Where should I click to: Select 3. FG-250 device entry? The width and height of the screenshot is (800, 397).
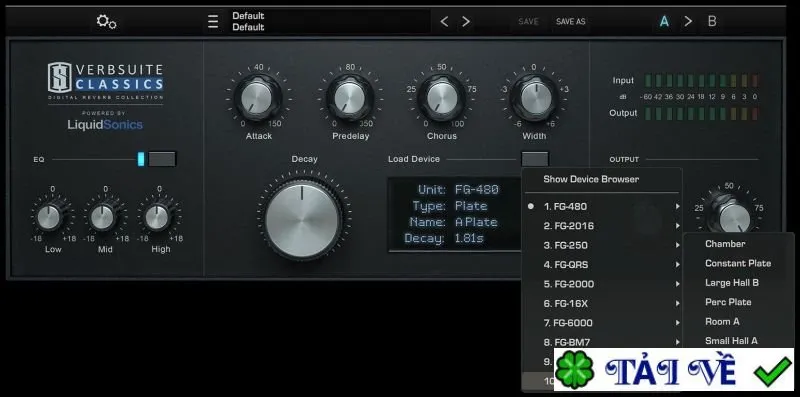[x=602, y=245]
